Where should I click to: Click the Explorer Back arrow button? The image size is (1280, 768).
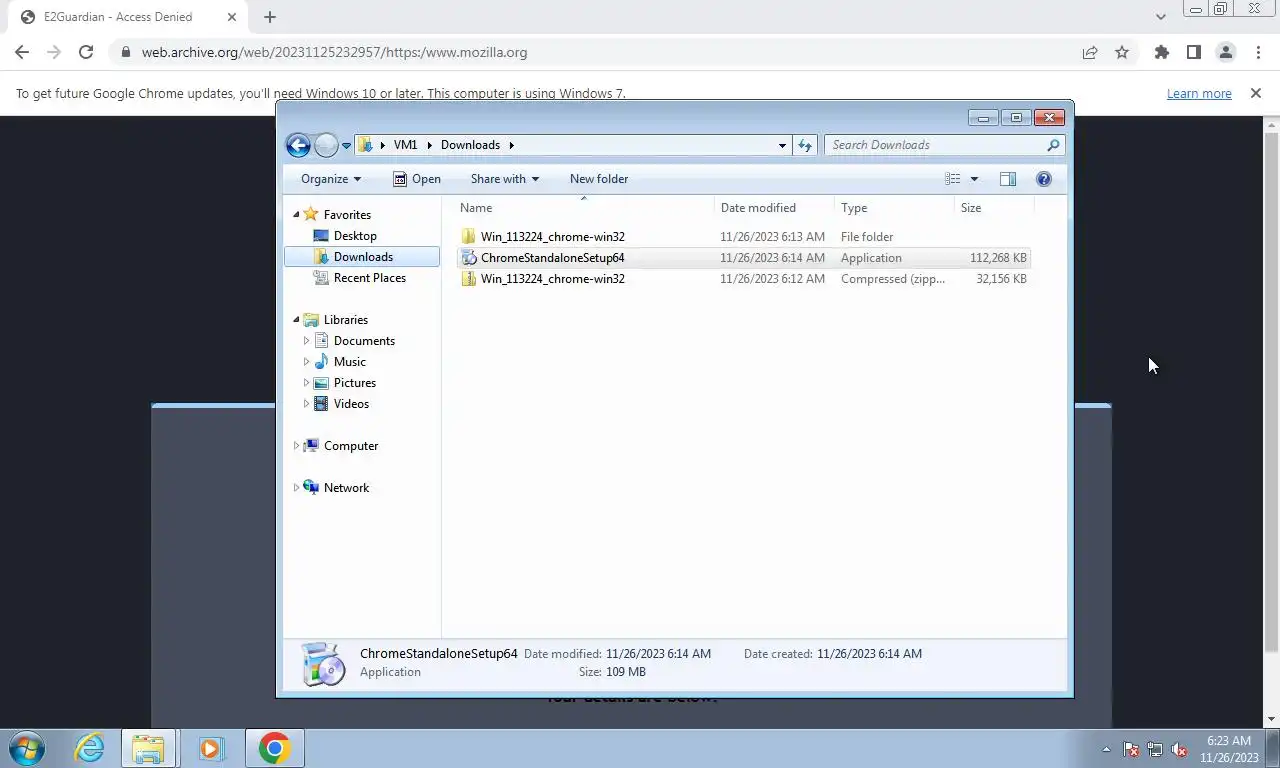(x=298, y=145)
